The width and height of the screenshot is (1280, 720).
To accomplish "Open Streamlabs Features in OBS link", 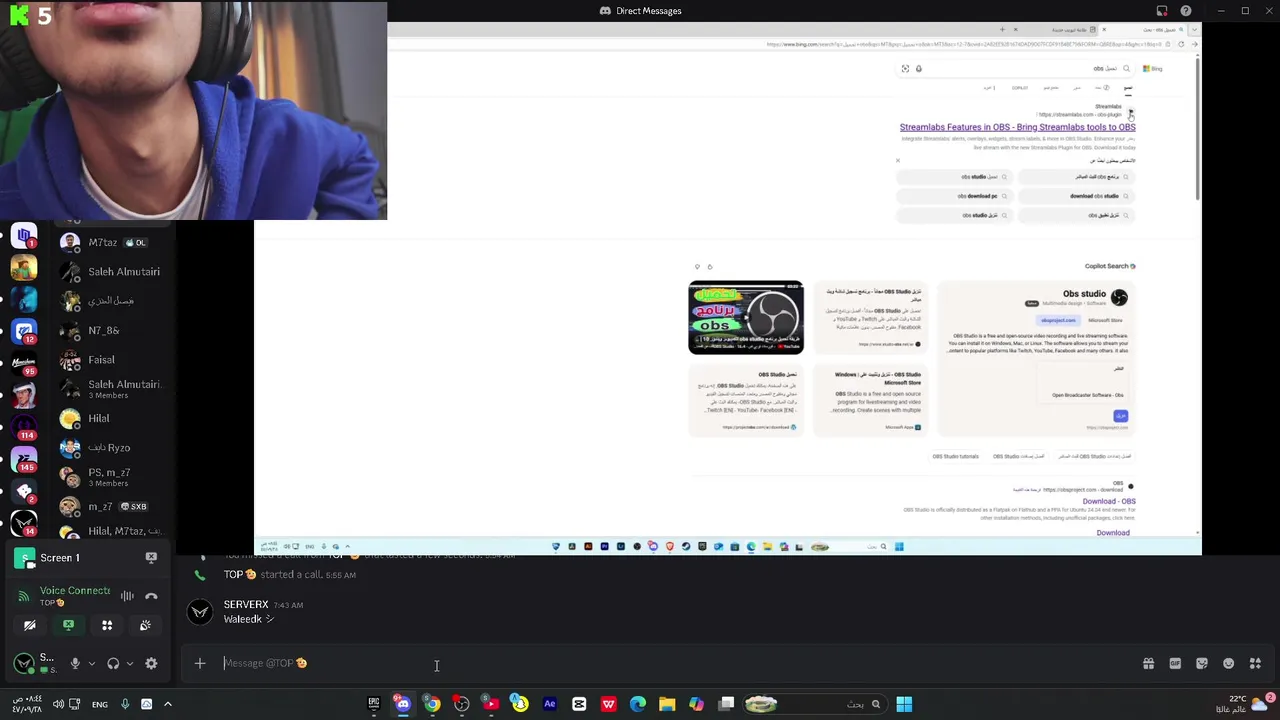I will (1017, 127).
